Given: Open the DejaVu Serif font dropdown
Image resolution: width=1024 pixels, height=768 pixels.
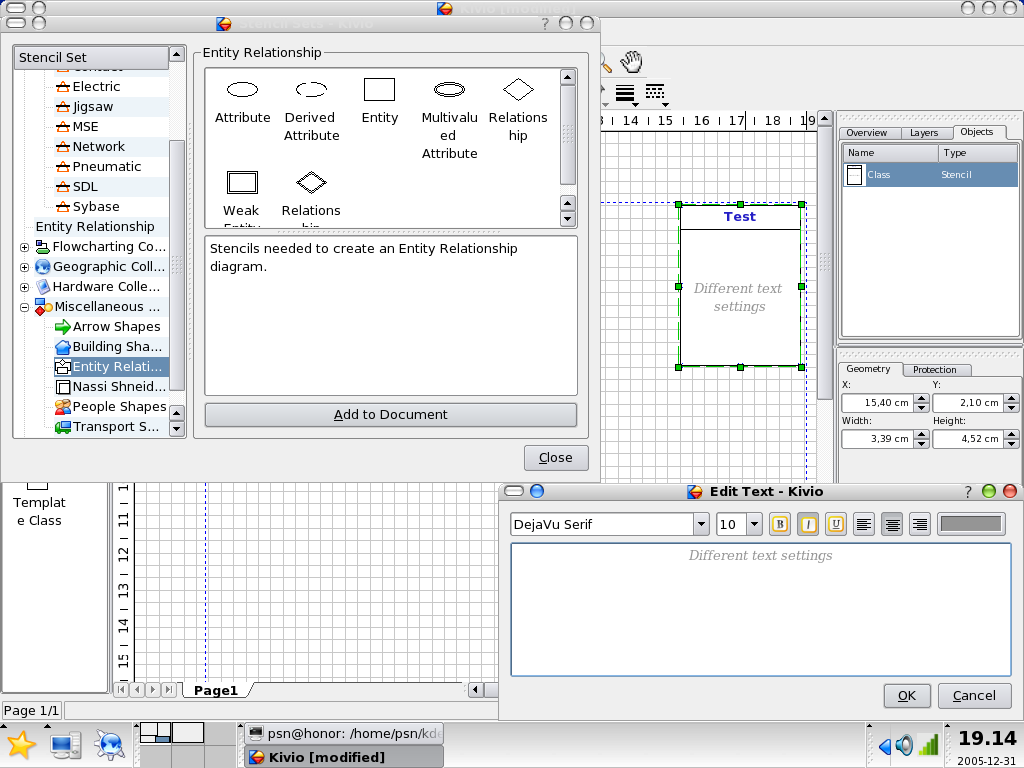Looking at the screenshot, I should (x=701, y=524).
